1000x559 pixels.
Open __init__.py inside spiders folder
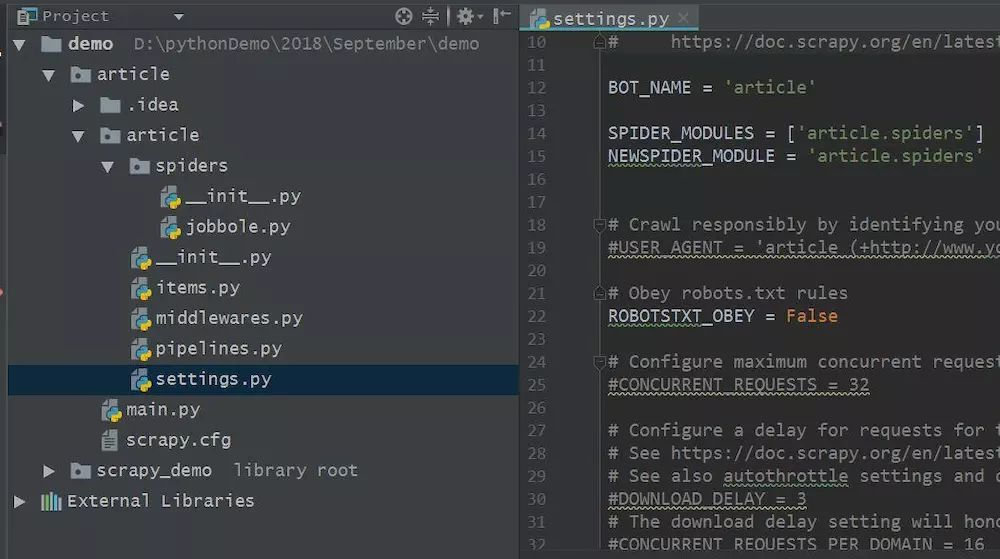(x=243, y=196)
